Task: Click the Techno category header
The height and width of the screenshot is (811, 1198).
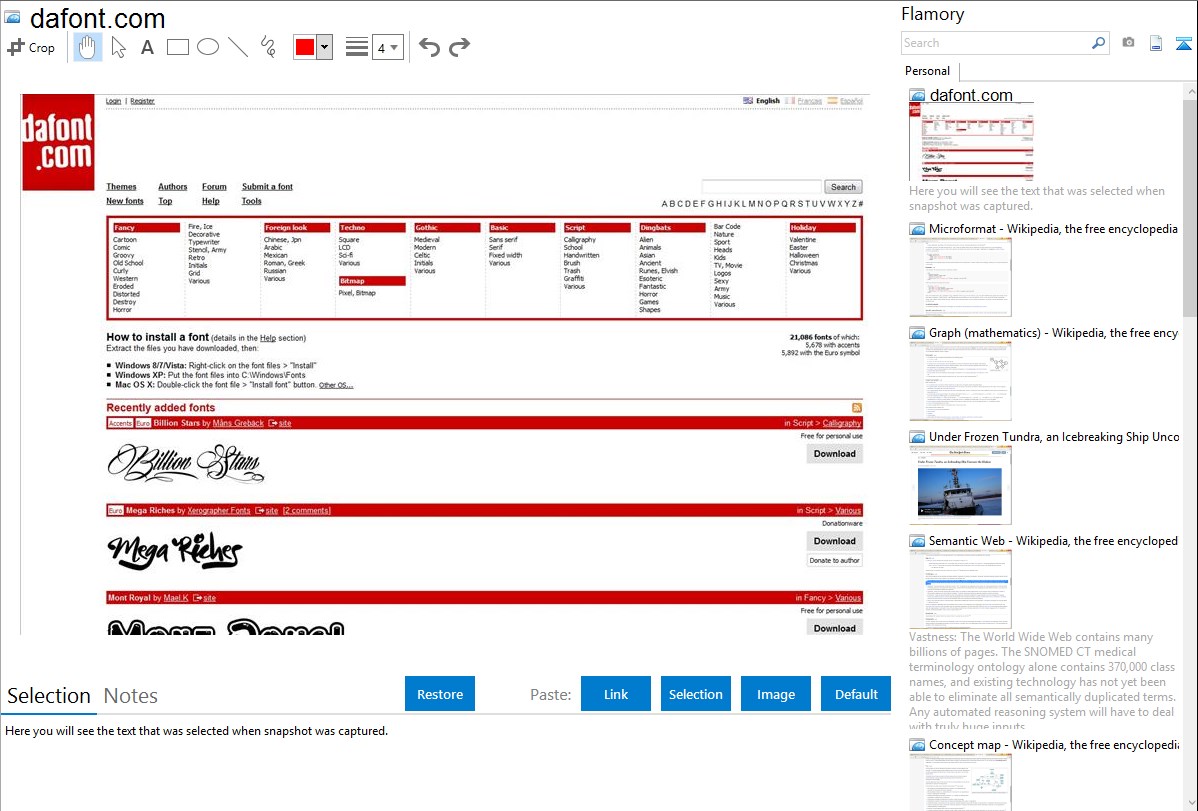Action: pyautogui.click(x=371, y=228)
